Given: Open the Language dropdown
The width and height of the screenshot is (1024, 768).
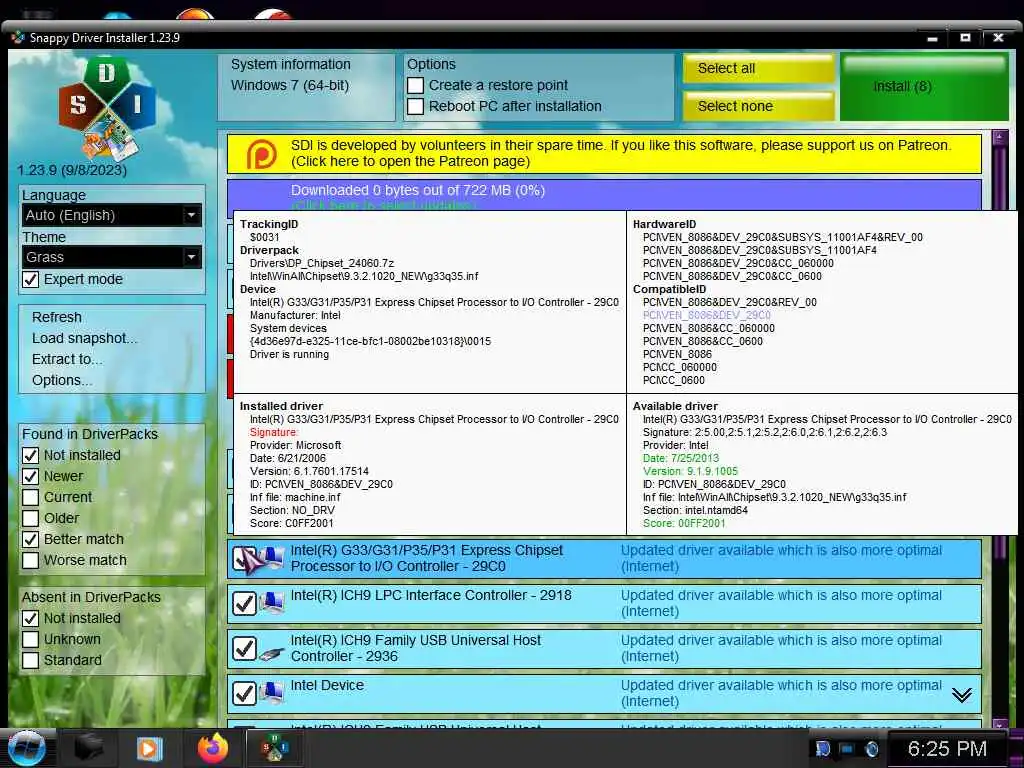Looking at the screenshot, I should click(x=112, y=215).
